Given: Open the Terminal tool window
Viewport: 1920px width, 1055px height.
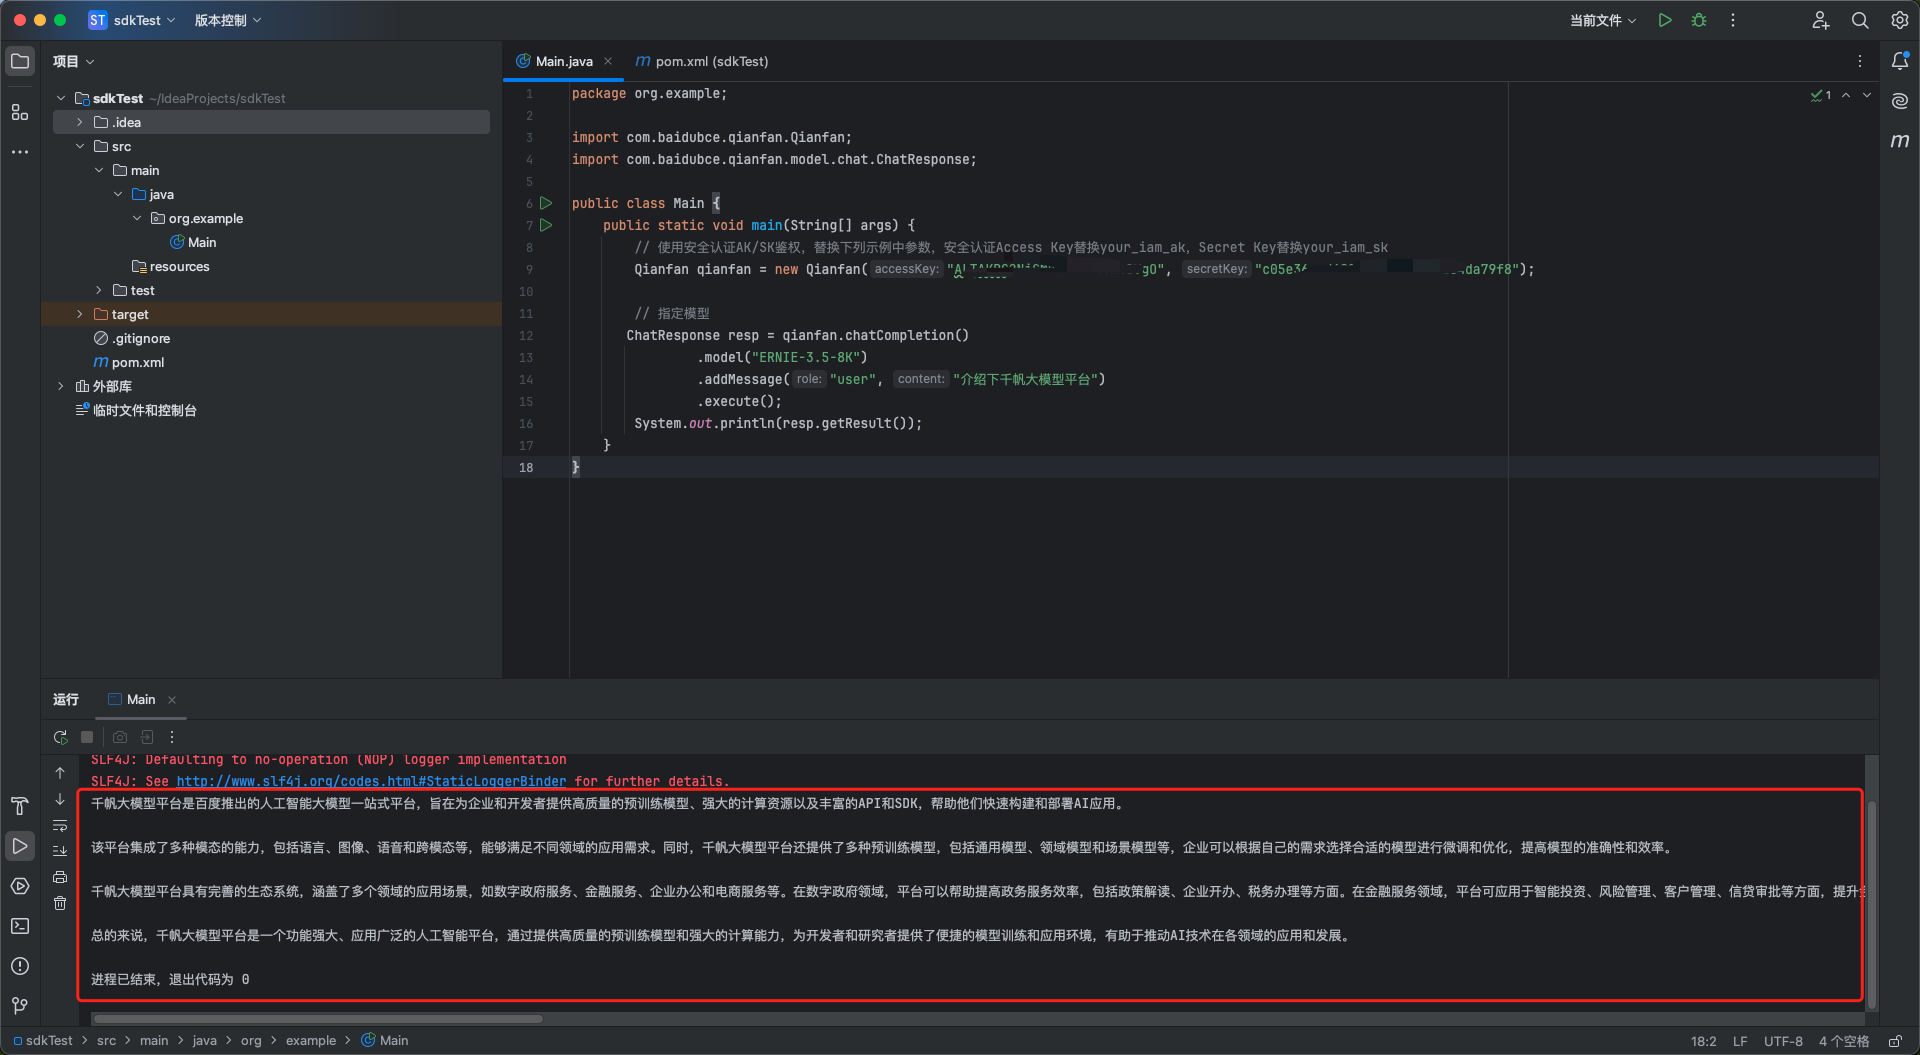Looking at the screenshot, I should pos(20,926).
